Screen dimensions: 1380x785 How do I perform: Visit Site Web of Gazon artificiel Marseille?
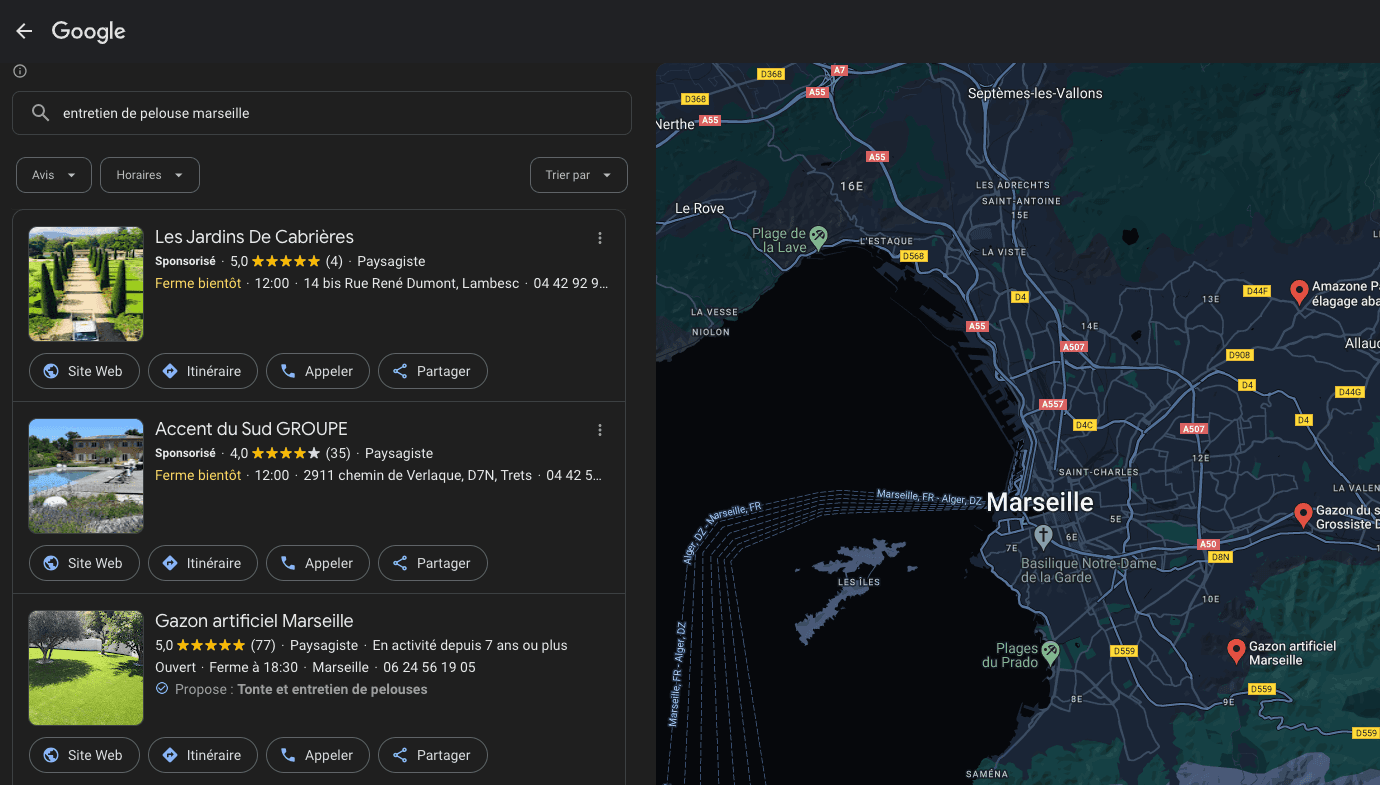[84, 755]
